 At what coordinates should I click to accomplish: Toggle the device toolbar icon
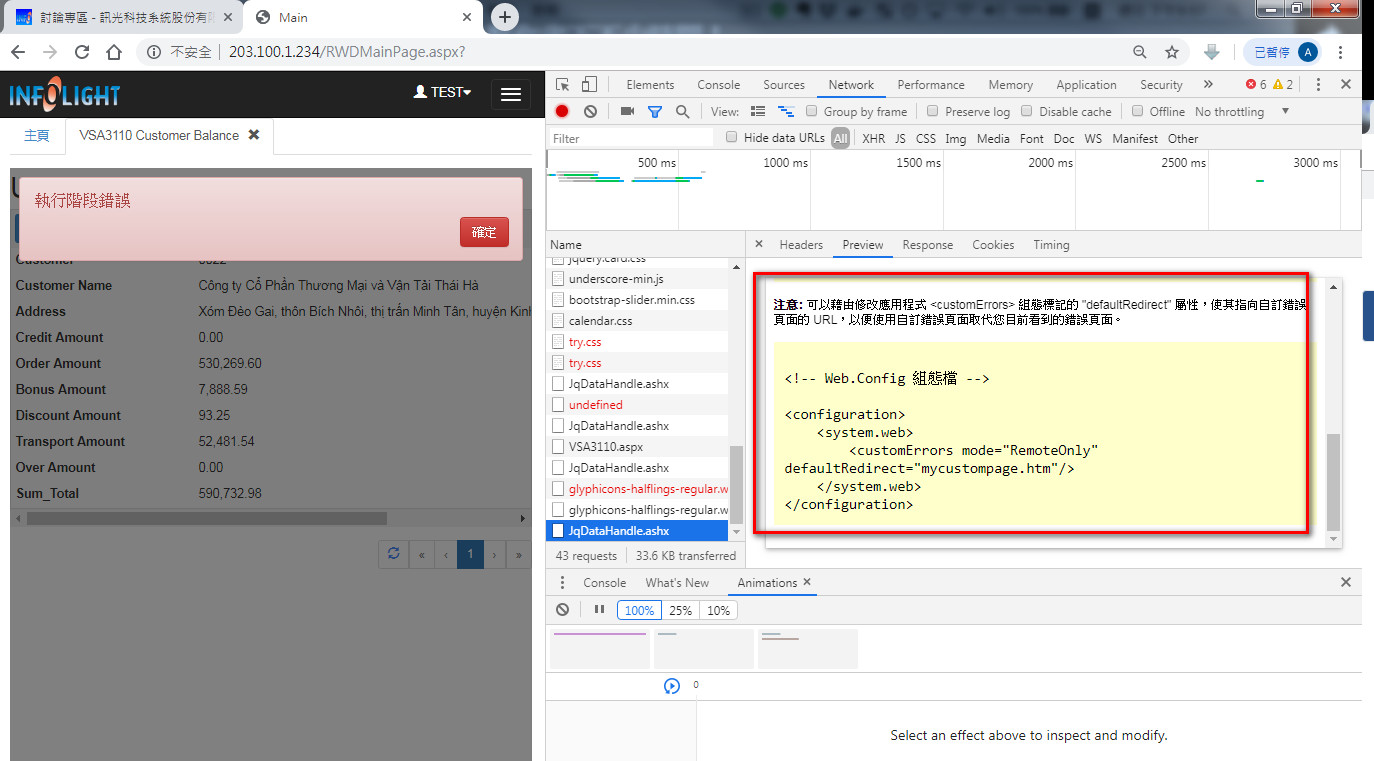pyautogui.click(x=589, y=85)
